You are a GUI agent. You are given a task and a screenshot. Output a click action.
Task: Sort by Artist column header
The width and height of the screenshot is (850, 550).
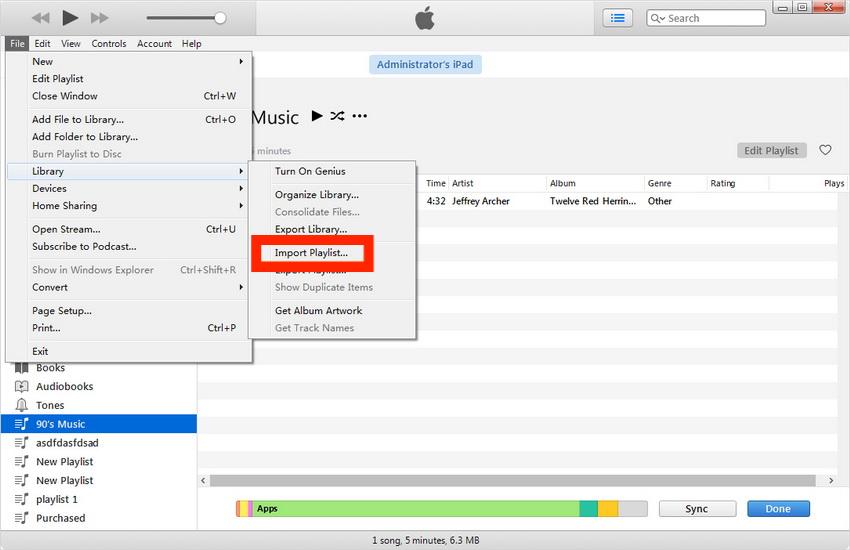tap(498, 183)
